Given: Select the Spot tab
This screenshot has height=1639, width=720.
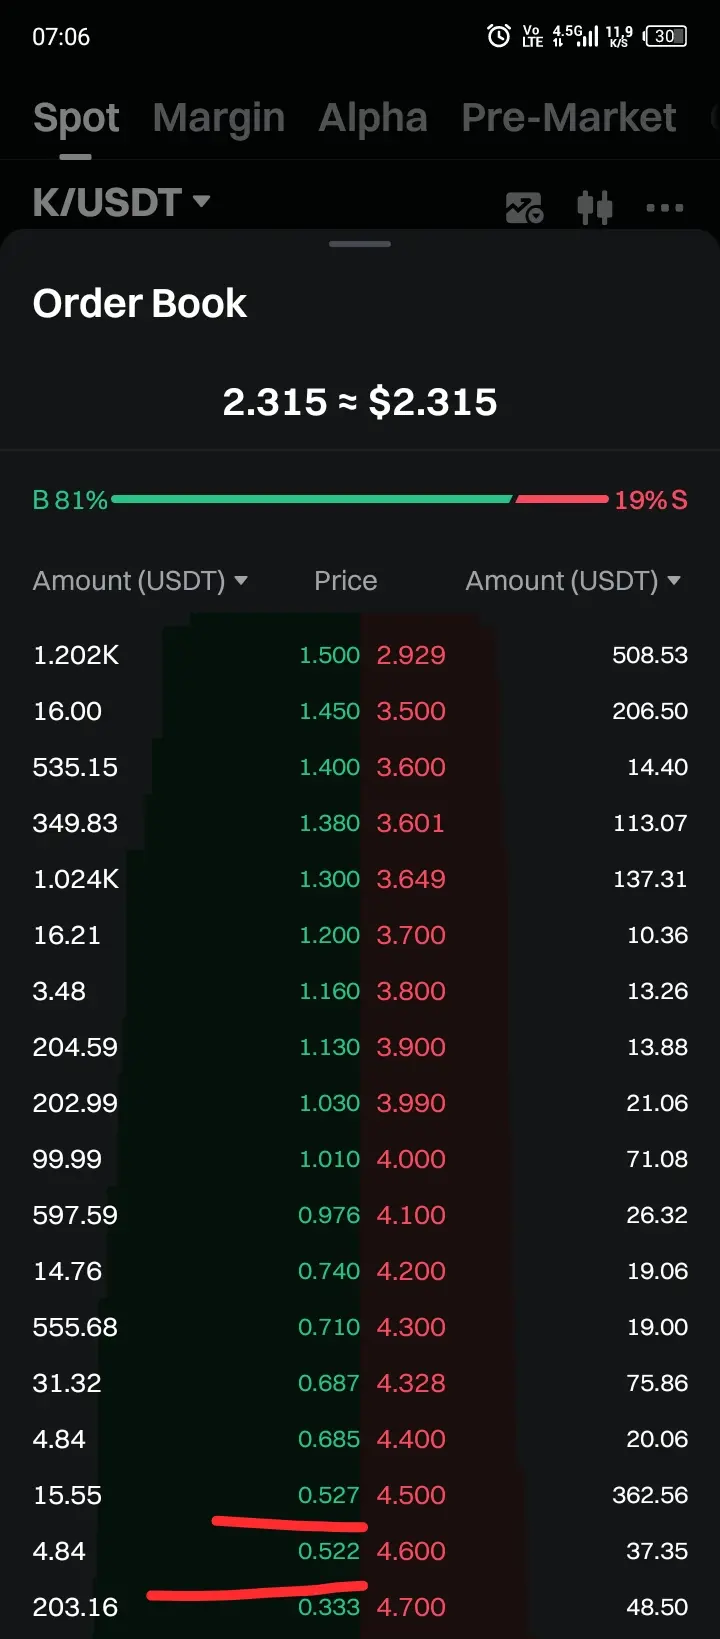Looking at the screenshot, I should [76, 118].
